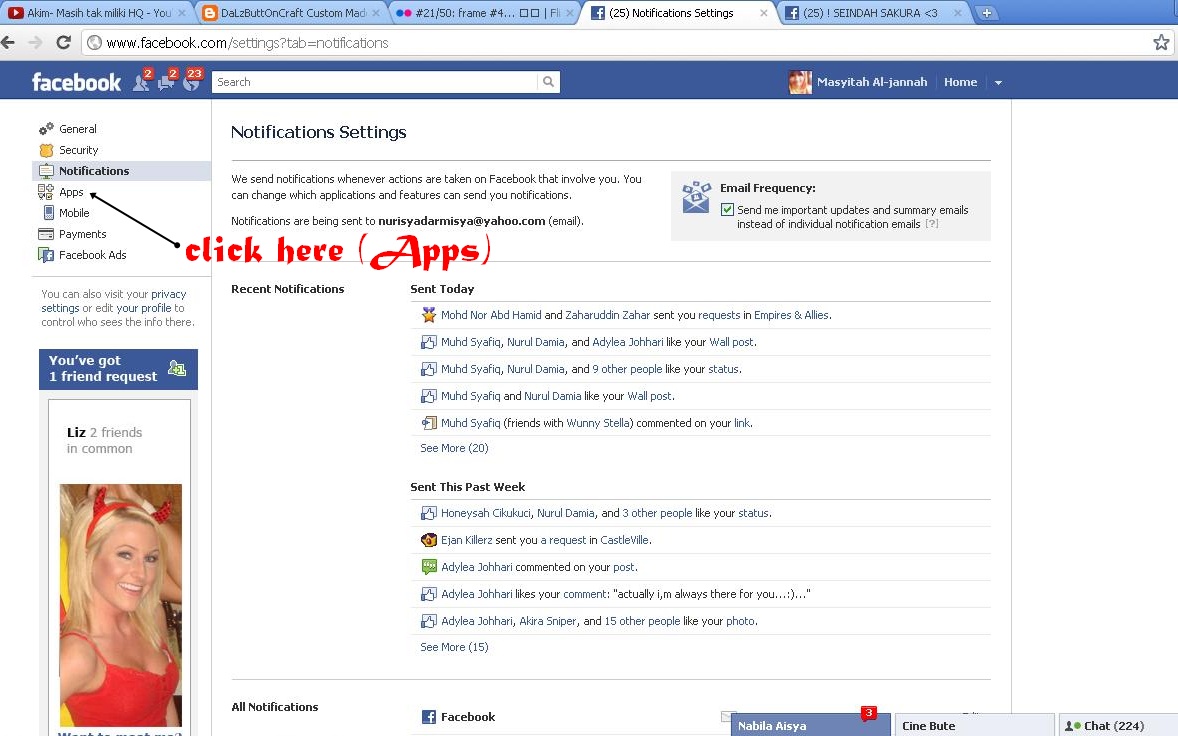Click Masyitah Al-jannah profile picture

pos(800,82)
